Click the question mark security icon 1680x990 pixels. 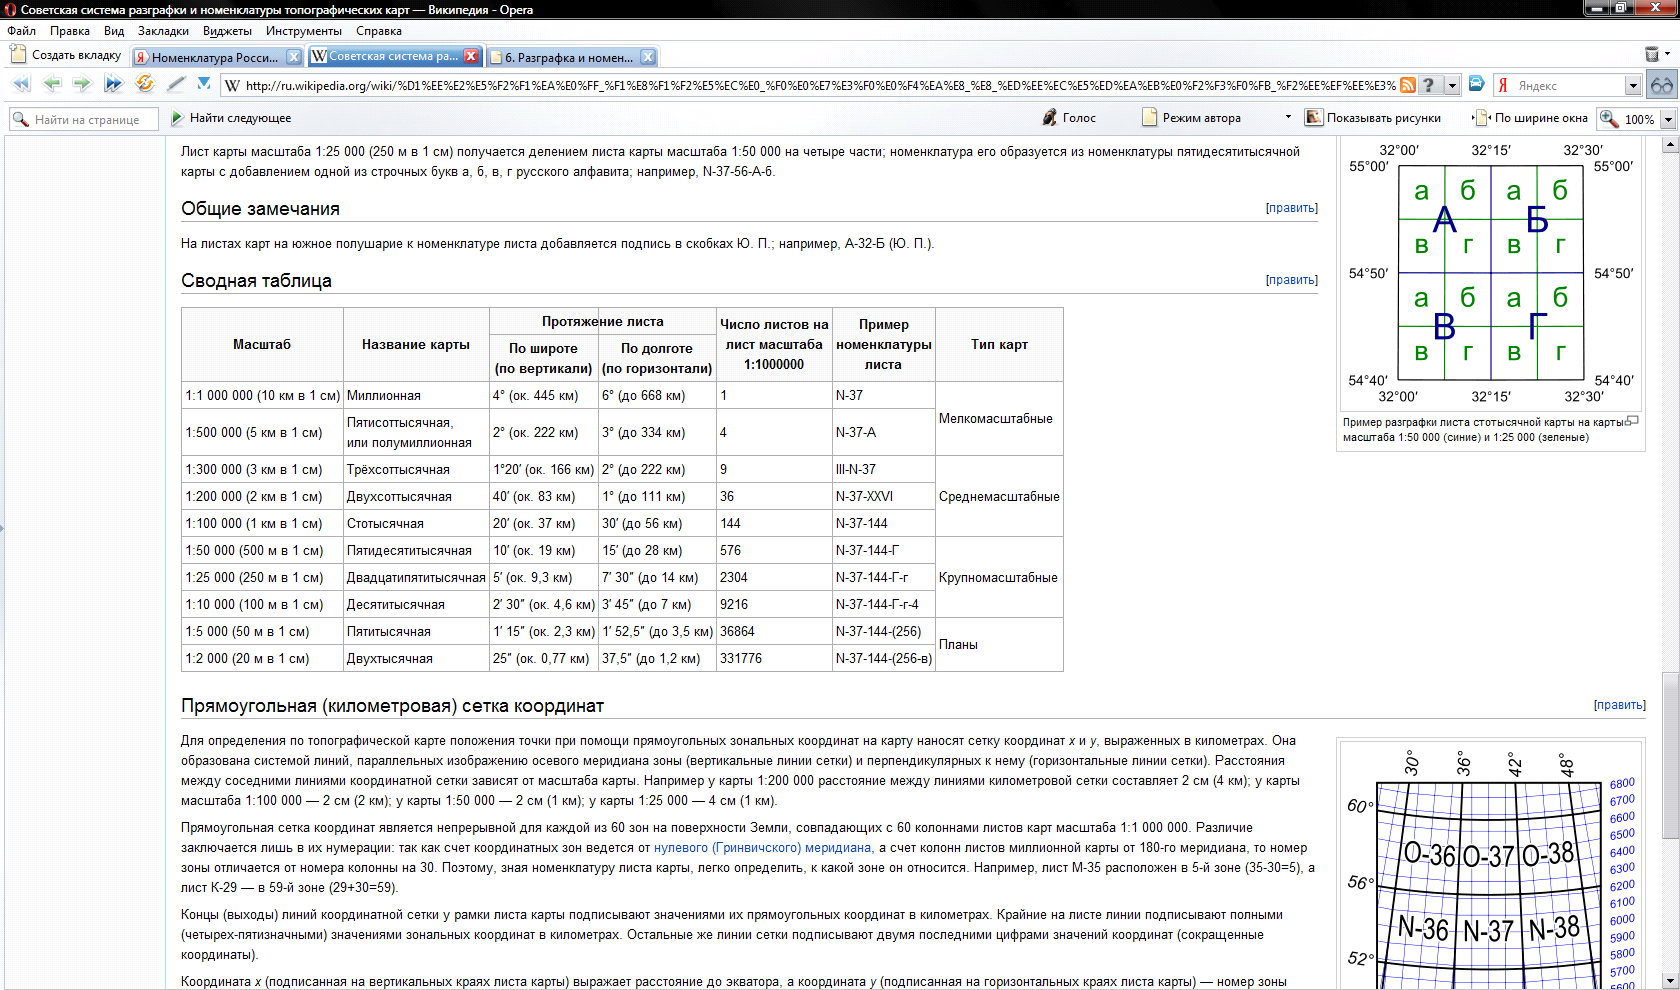[1429, 86]
